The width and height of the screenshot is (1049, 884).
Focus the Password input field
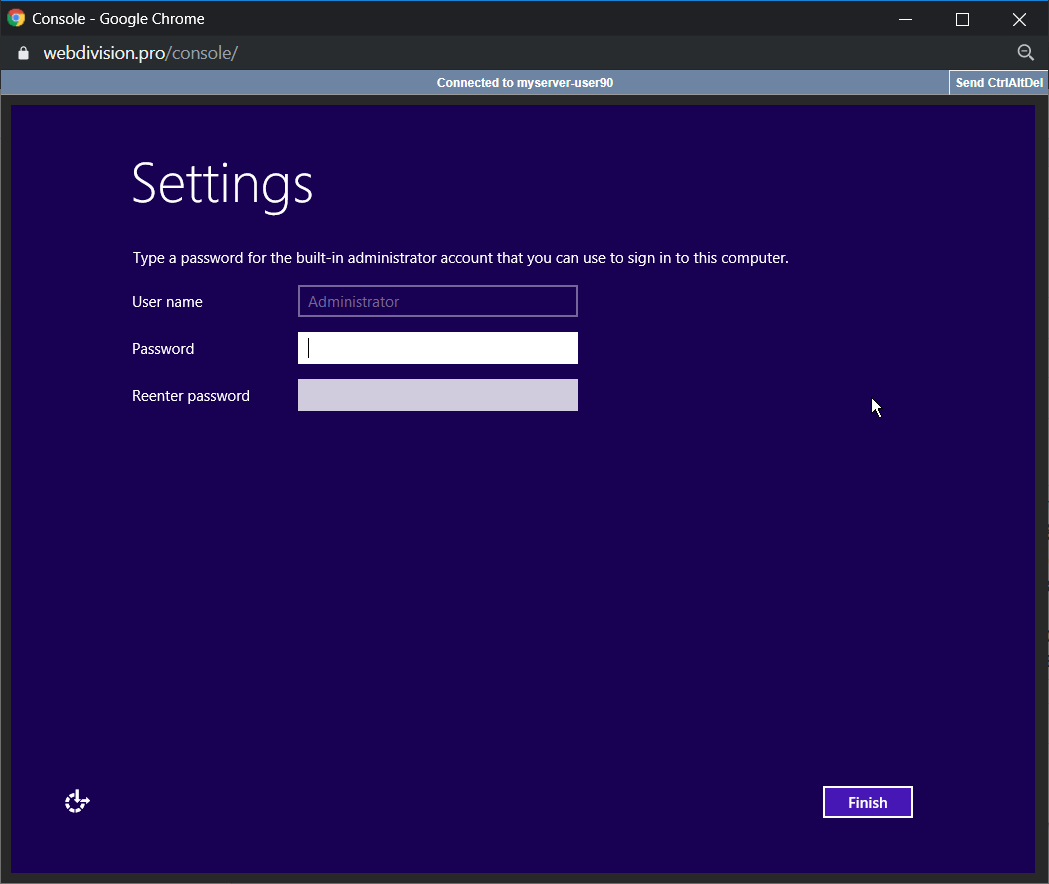coord(438,348)
